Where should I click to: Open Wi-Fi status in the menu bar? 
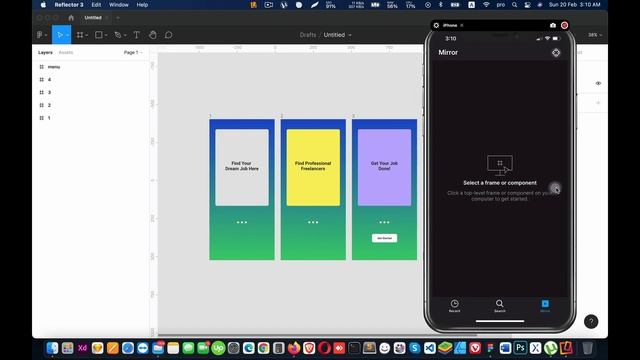486,5
